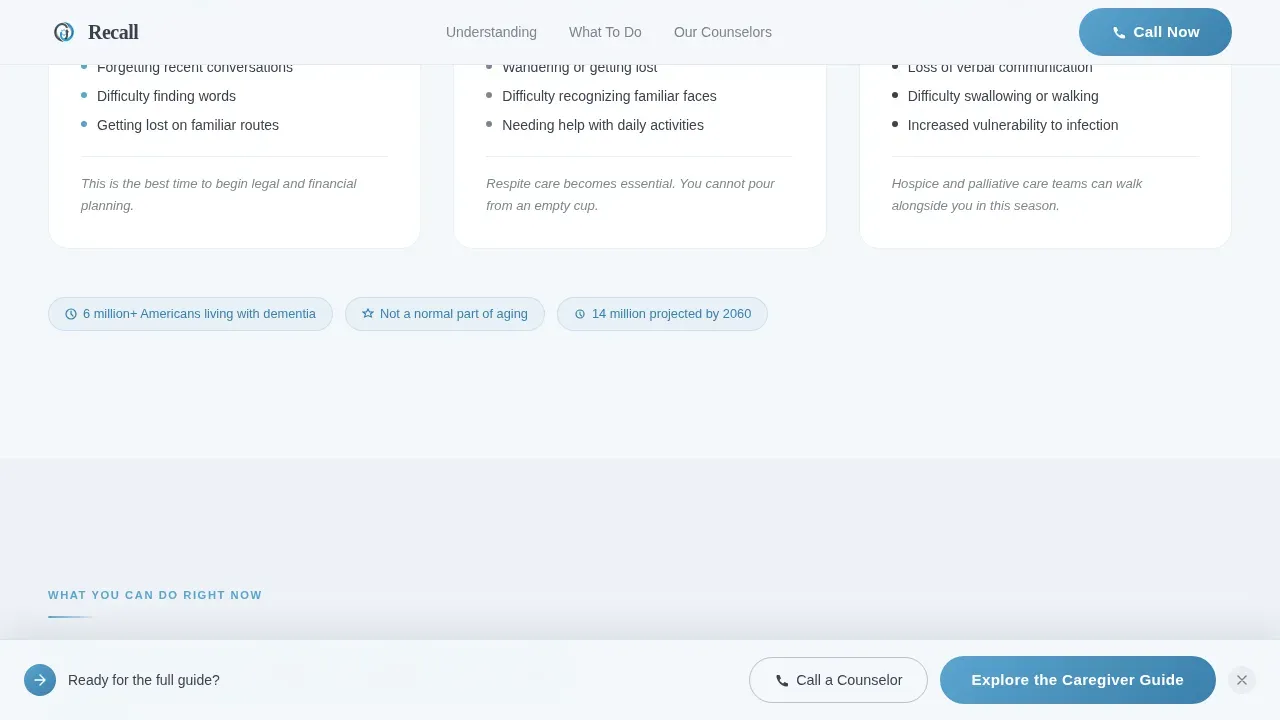Click the phone icon in Call a Counselor
Screen dimensions: 1280x720
pos(782,680)
